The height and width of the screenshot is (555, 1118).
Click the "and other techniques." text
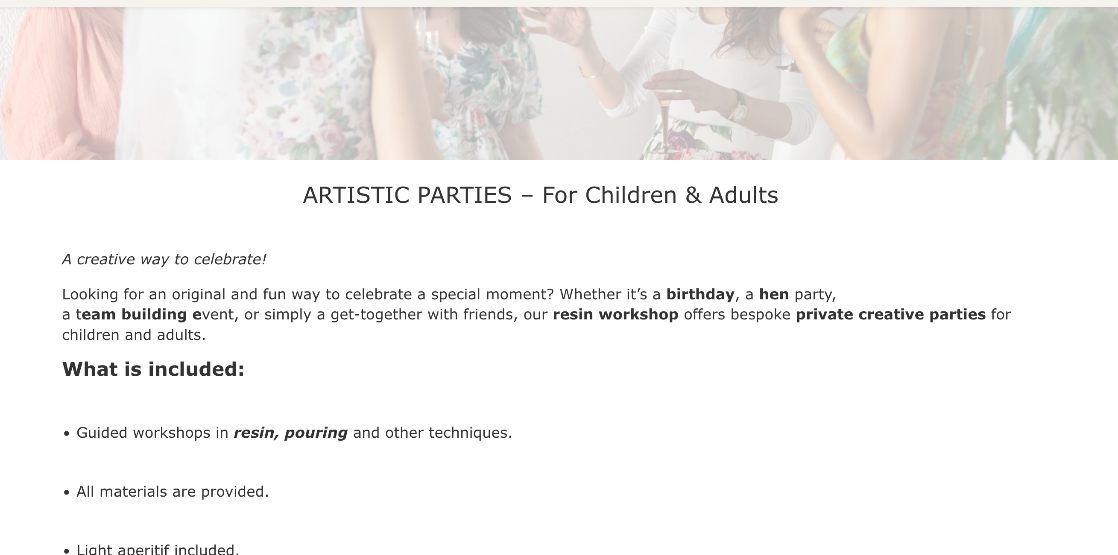pos(432,433)
